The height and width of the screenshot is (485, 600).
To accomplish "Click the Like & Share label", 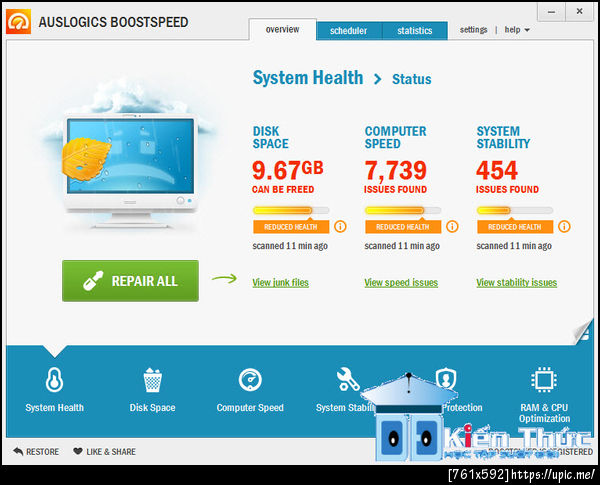I will [x=111, y=452].
